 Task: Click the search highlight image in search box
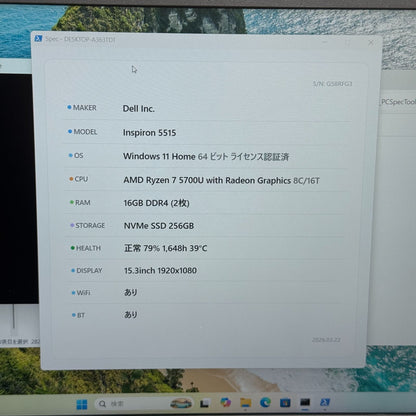181,403
